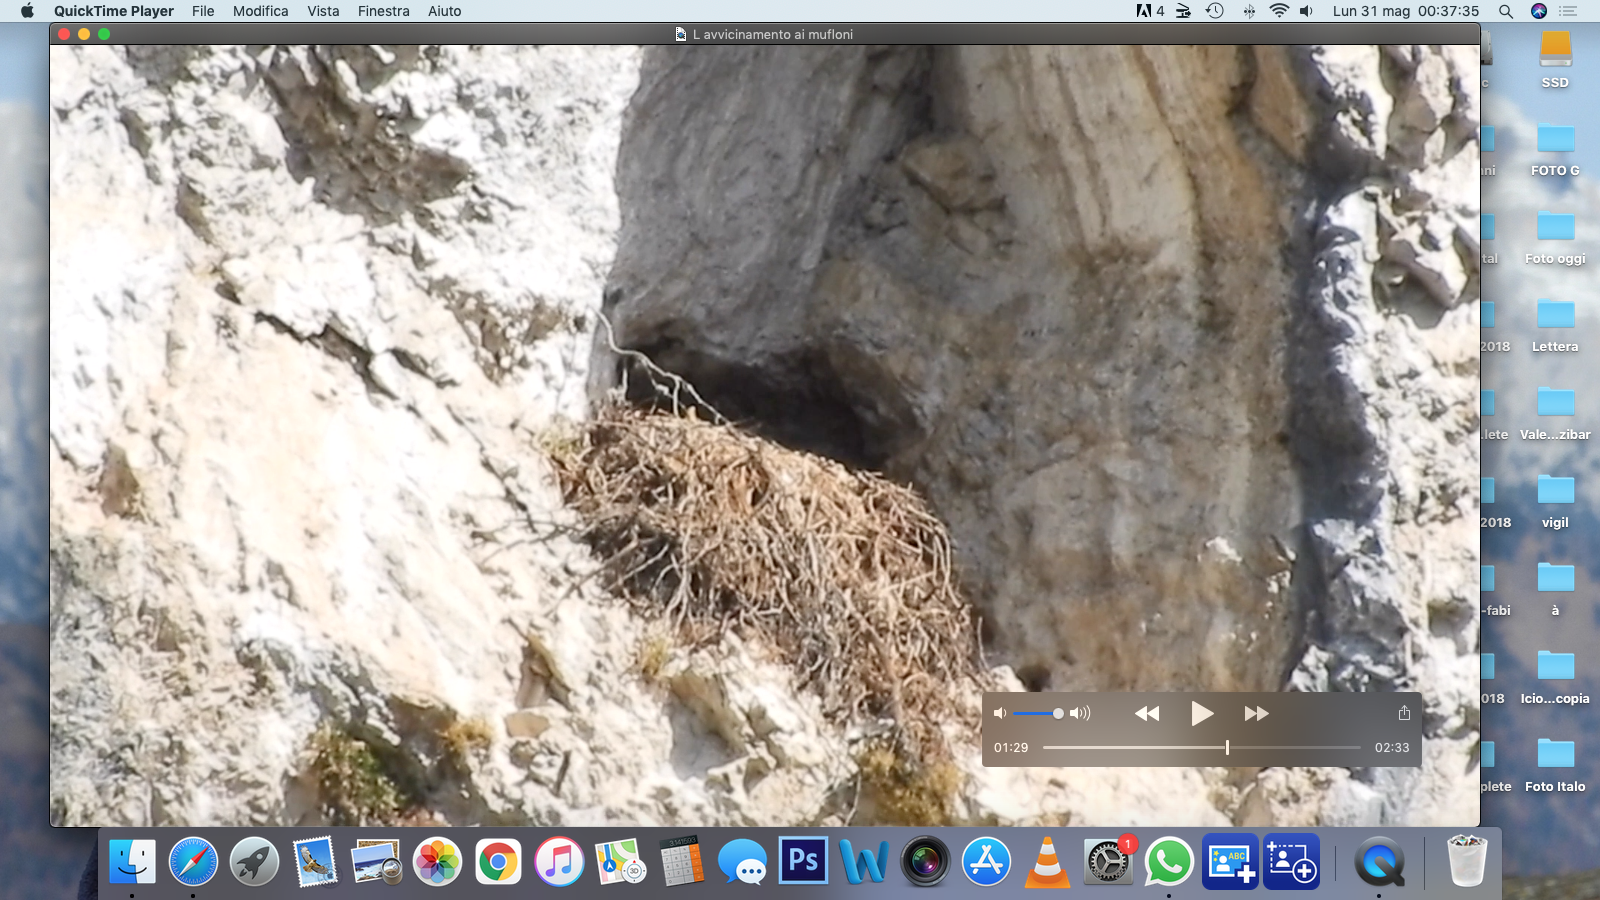Screen dimensions: 1600x900
Task: Click the low-volume speaker icon to mute
Action: (x=999, y=713)
